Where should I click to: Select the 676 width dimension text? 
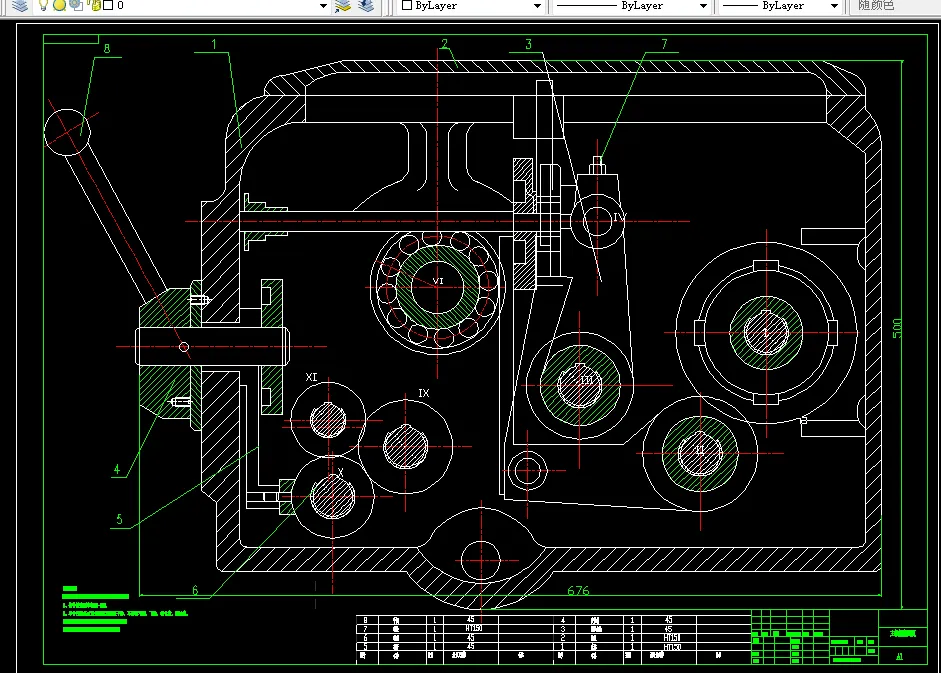click(x=579, y=591)
